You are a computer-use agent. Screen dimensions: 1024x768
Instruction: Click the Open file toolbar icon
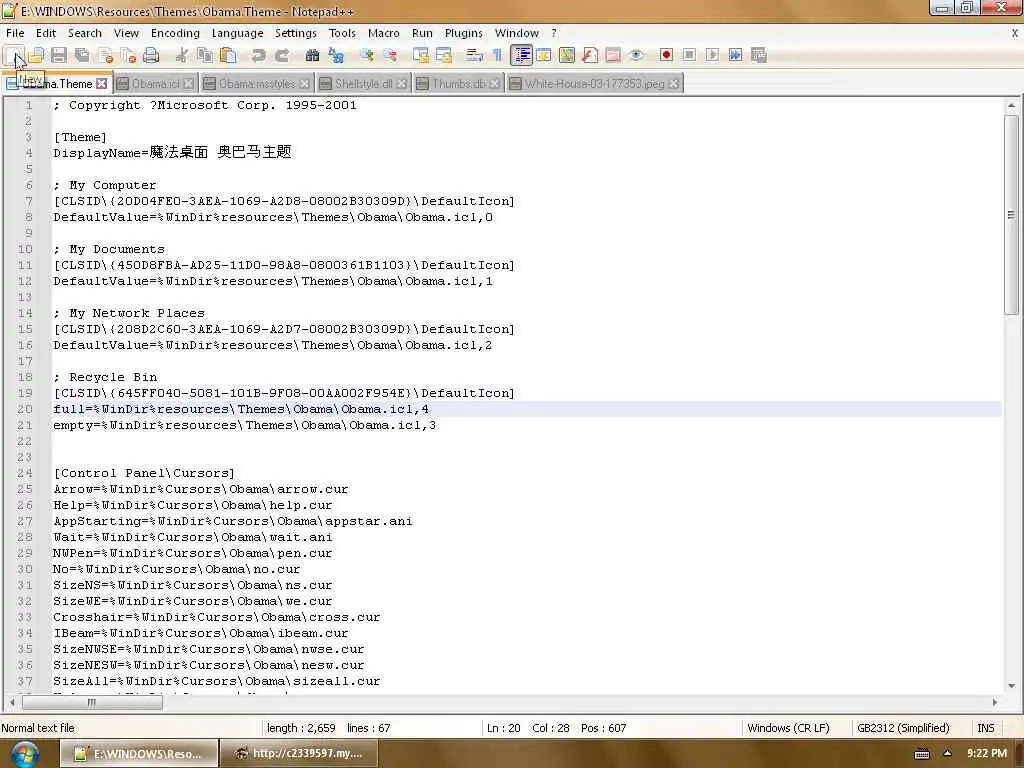point(36,56)
